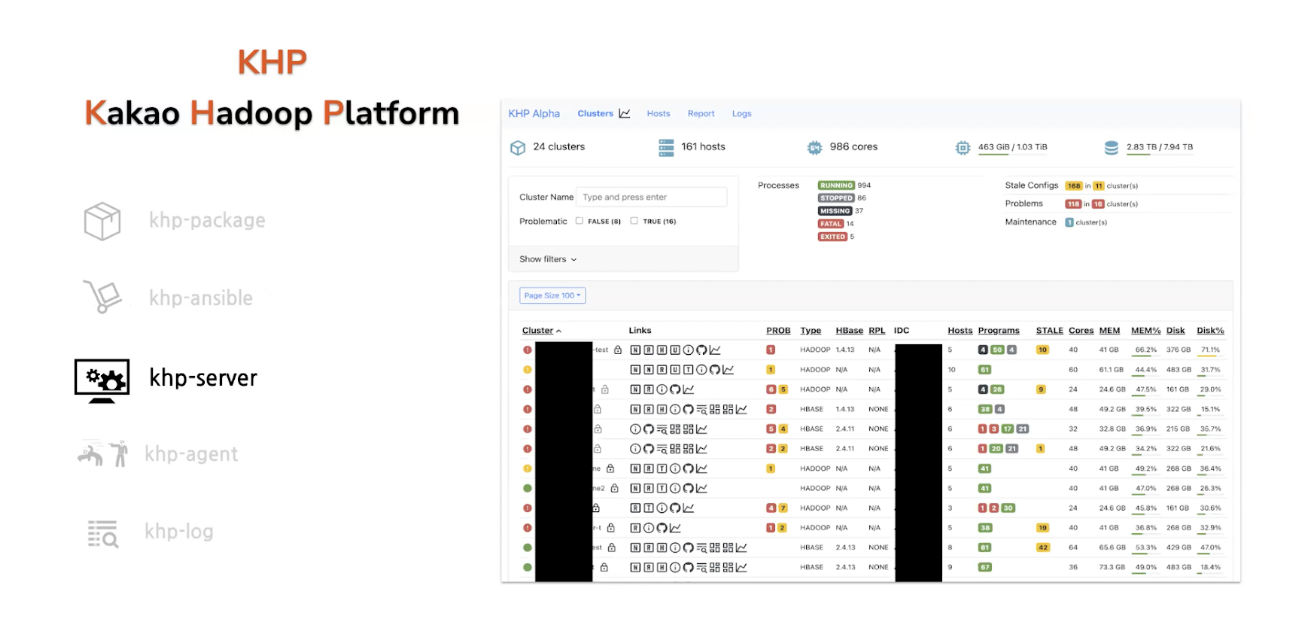Image resolution: width=1306 pixels, height=626 pixels.
Task: Click the green 67 Programs badge
Action: coord(985,567)
